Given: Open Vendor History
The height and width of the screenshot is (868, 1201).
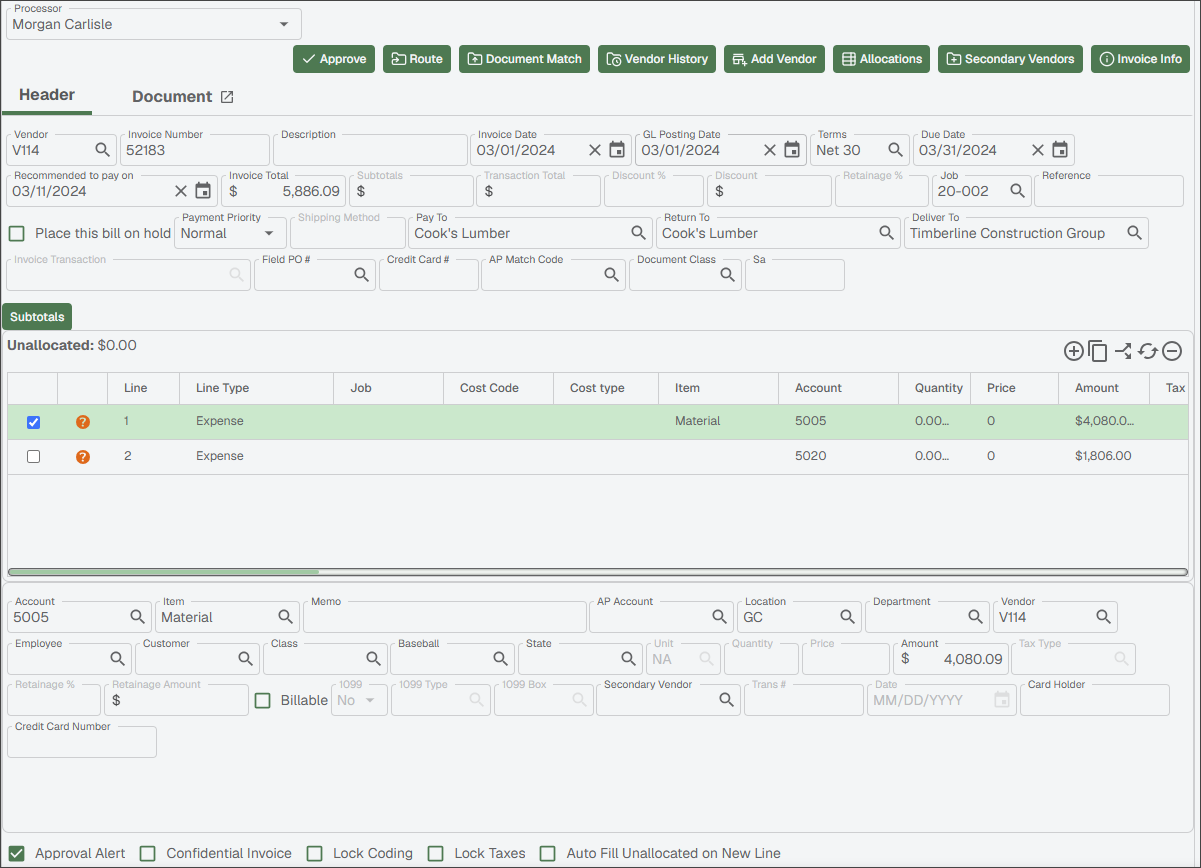Looking at the screenshot, I should click(x=657, y=59).
